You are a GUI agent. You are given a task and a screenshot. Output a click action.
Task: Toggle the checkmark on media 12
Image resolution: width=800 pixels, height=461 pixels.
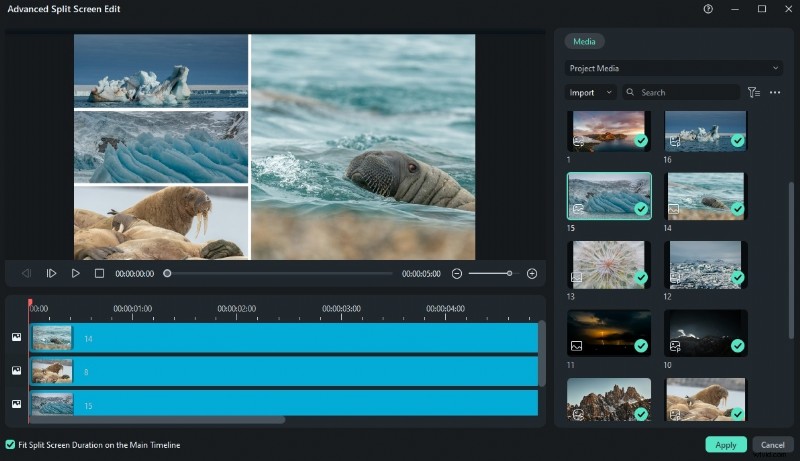pyautogui.click(x=737, y=277)
